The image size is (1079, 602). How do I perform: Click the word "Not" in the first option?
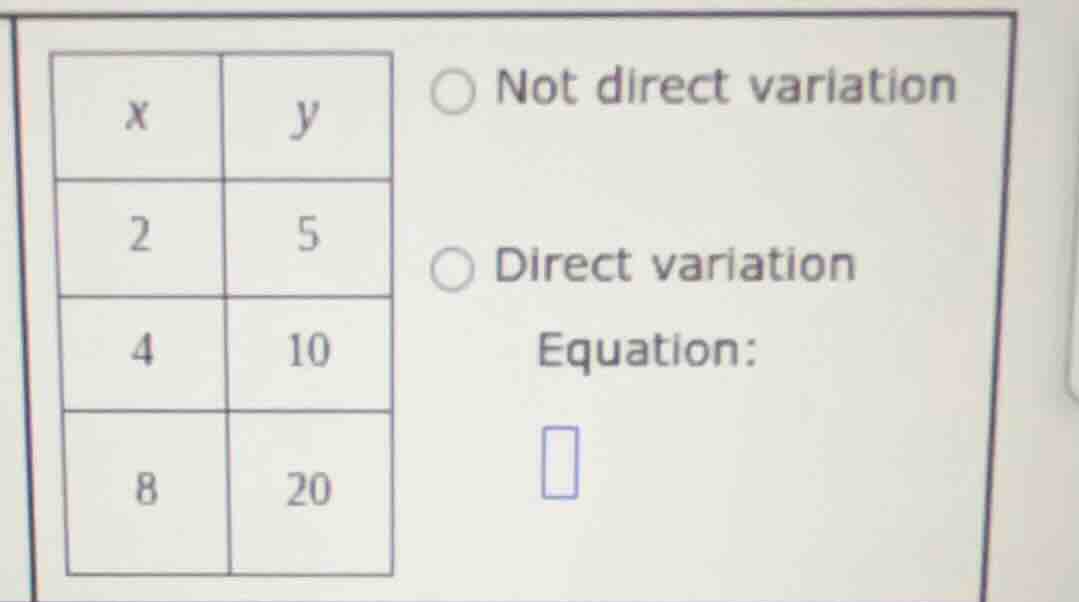tap(538, 87)
